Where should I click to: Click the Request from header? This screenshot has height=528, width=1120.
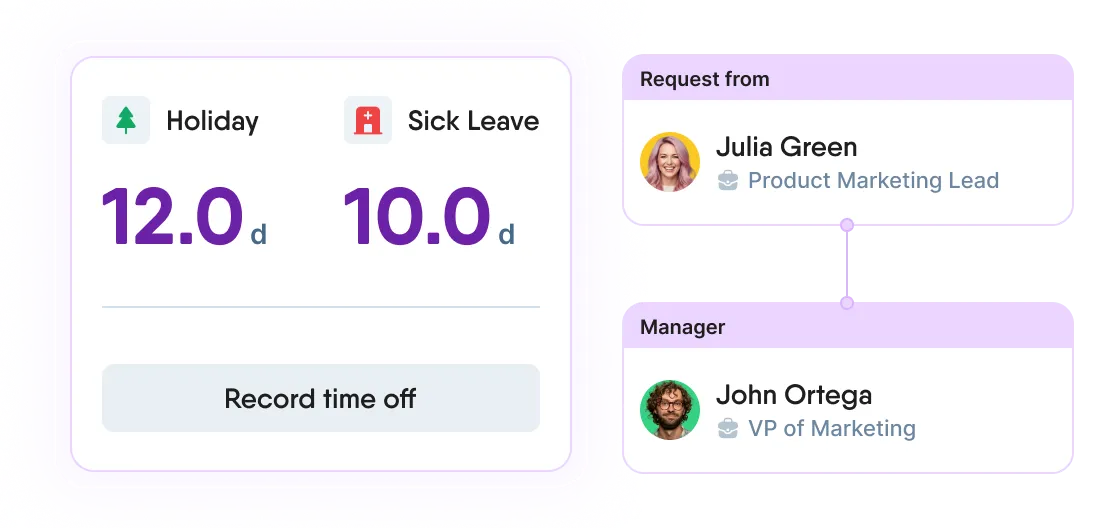[705, 79]
